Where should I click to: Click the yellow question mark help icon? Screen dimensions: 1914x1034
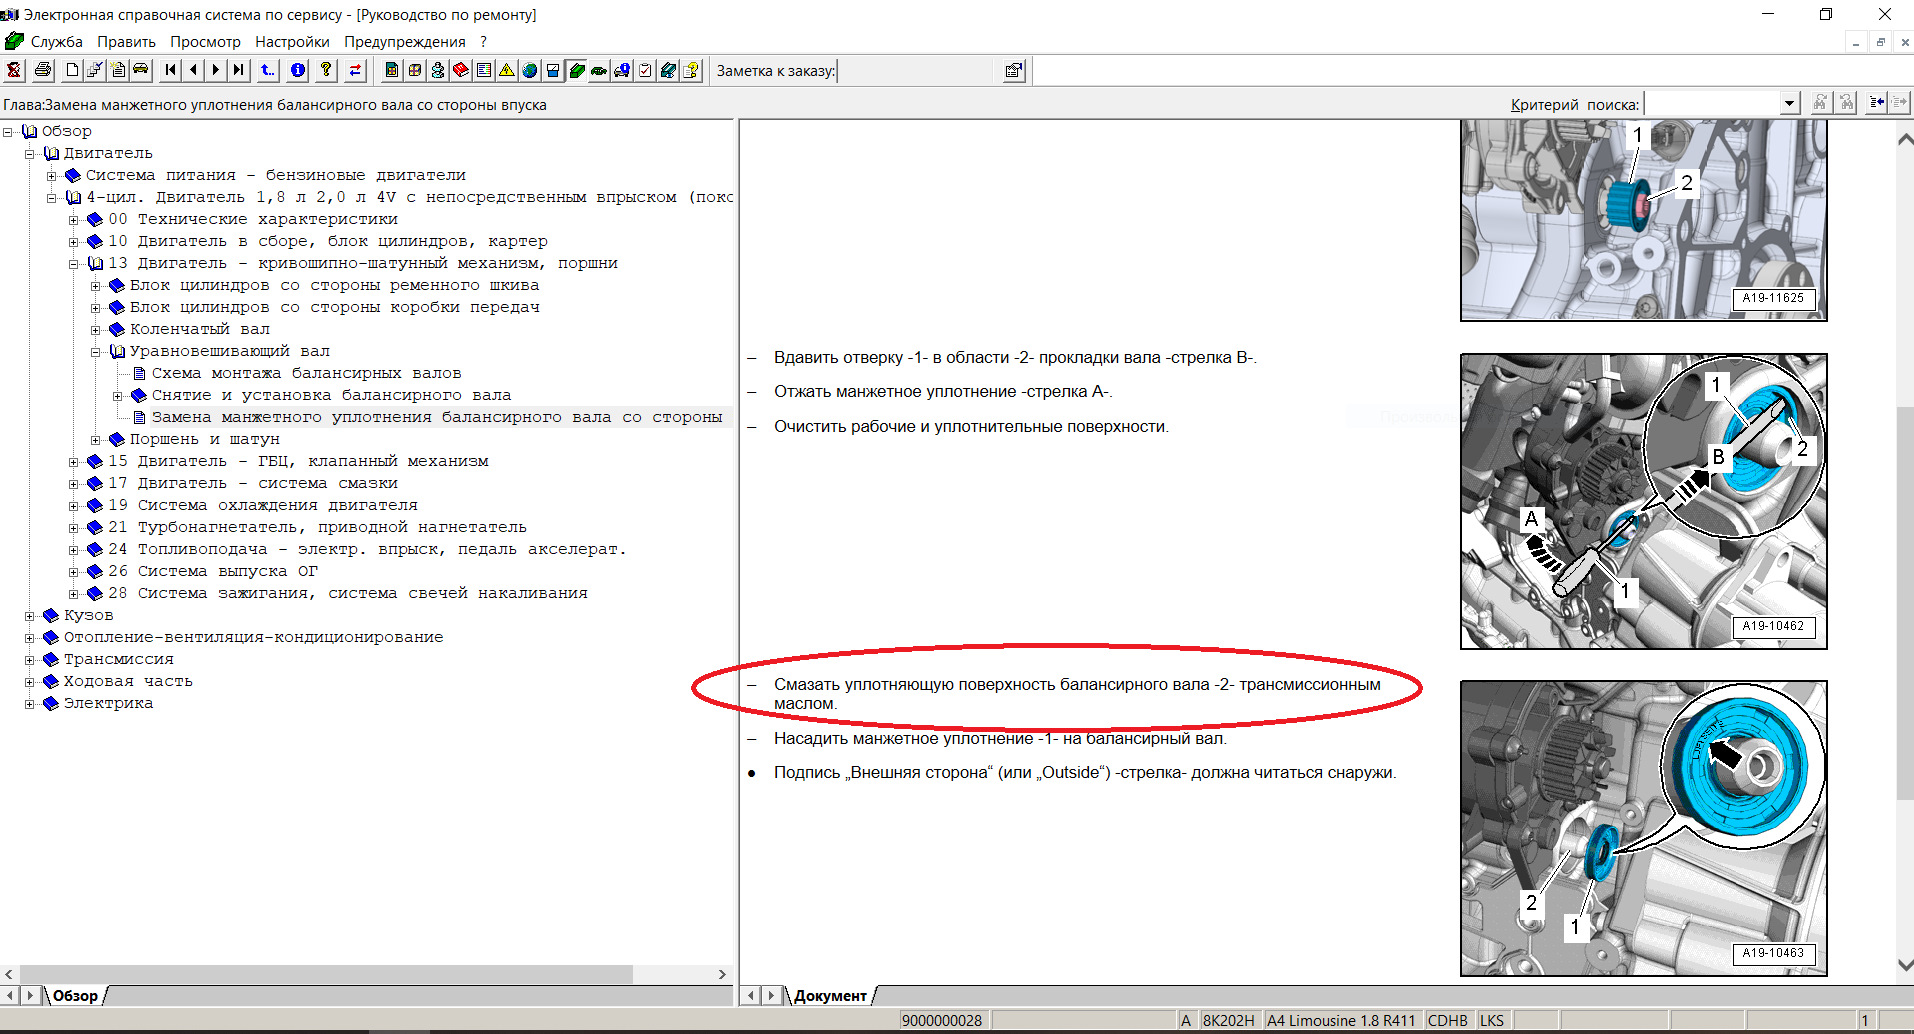click(x=326, y=70)
